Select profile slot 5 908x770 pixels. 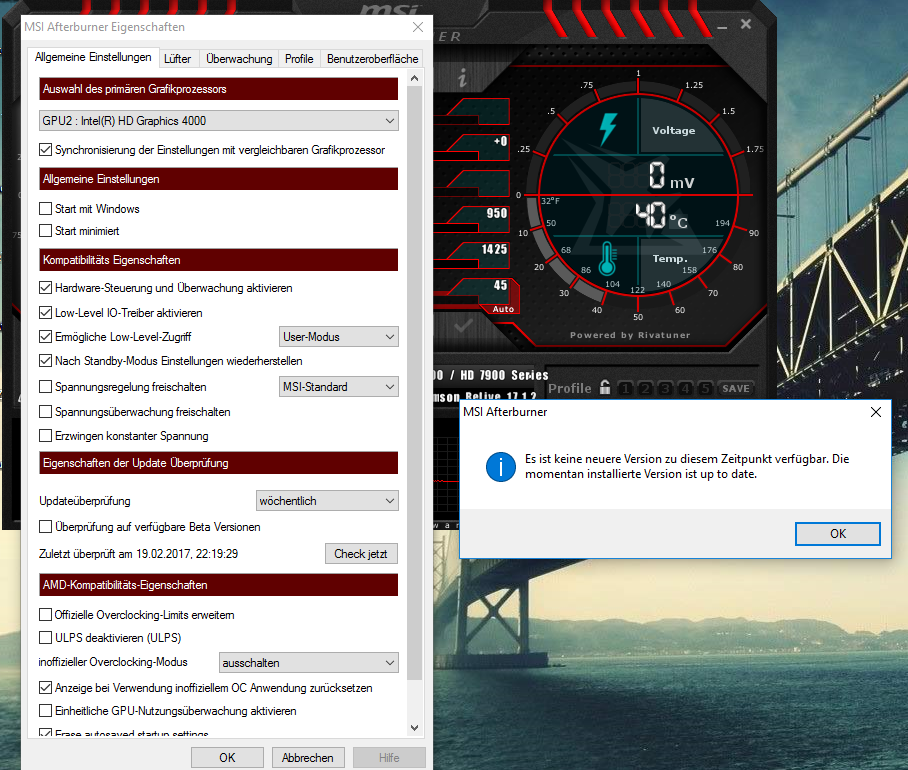[x=705, y=388]
